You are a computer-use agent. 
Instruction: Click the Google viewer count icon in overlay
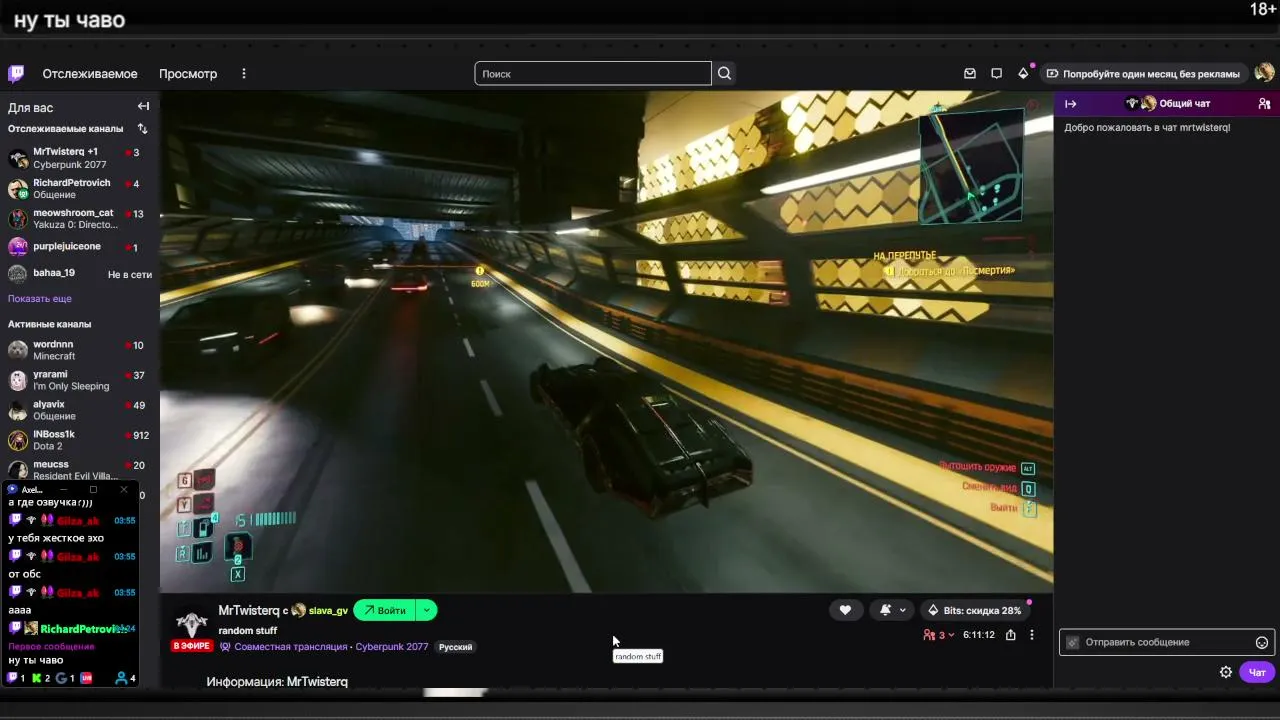pos(62,678)
